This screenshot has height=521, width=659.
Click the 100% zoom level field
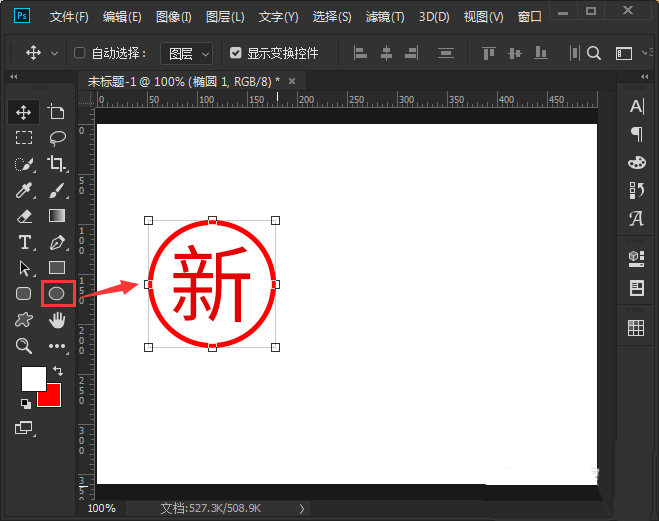tap(101, 508)
